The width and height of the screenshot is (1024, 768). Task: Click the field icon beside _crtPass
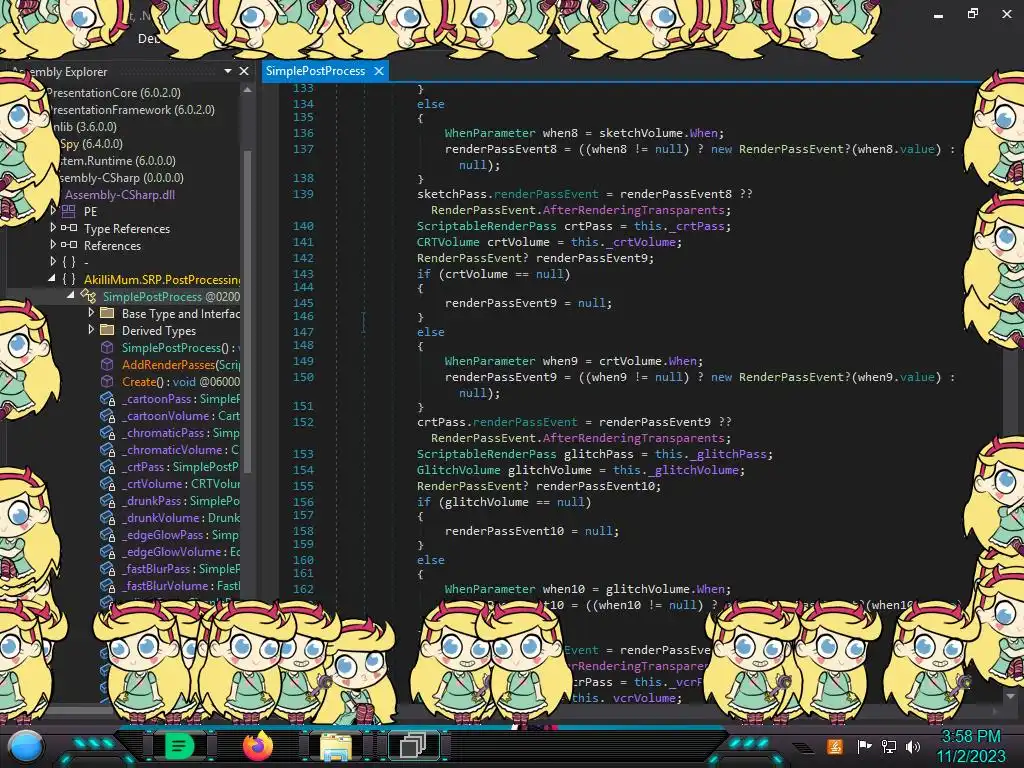107,466
